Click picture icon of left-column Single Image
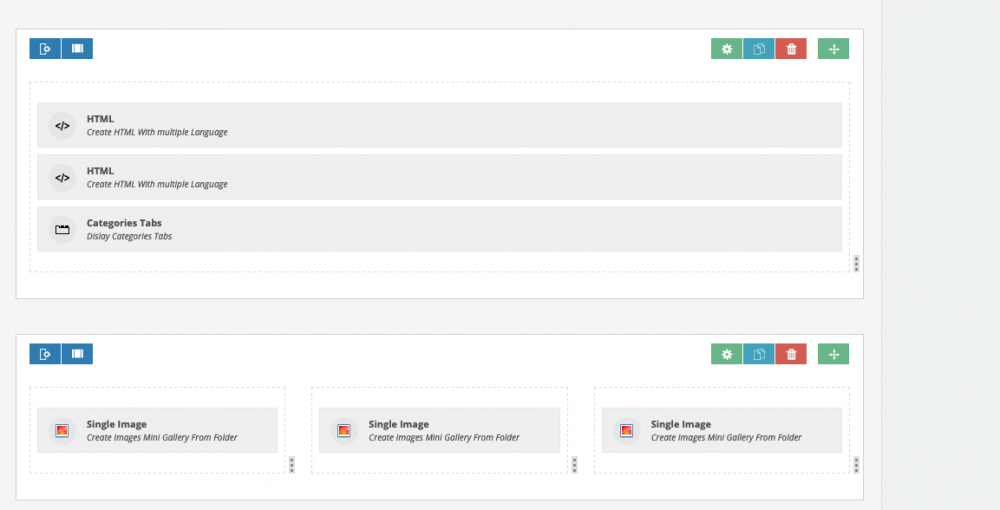 coord(62,431)
